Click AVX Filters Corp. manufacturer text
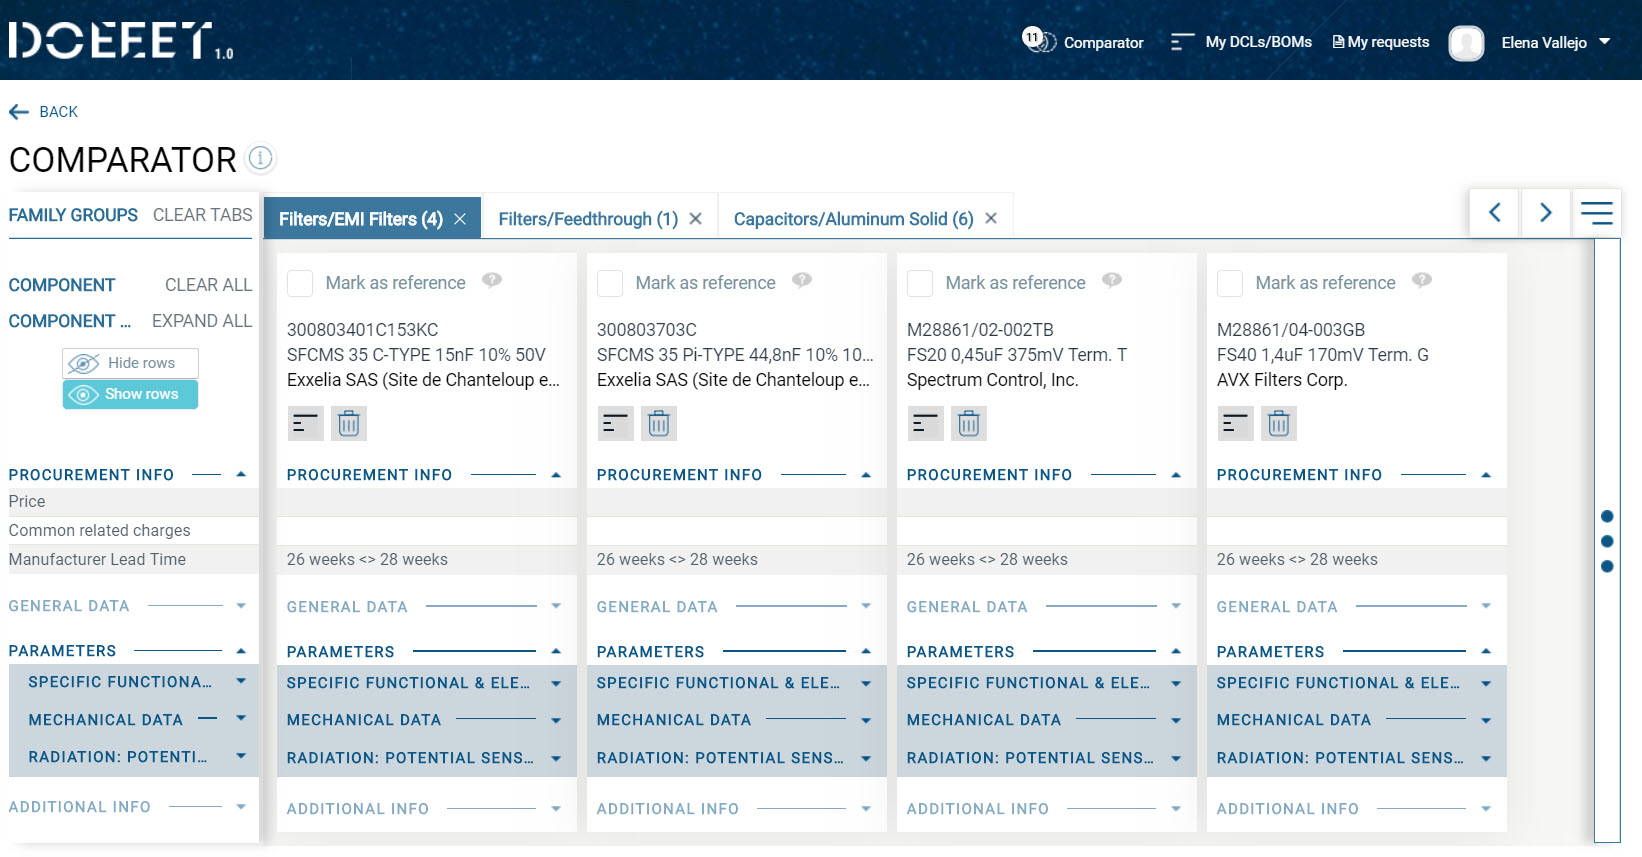Image resolution: width=1642 pixels, height=857 pixels. (1282, 380)
